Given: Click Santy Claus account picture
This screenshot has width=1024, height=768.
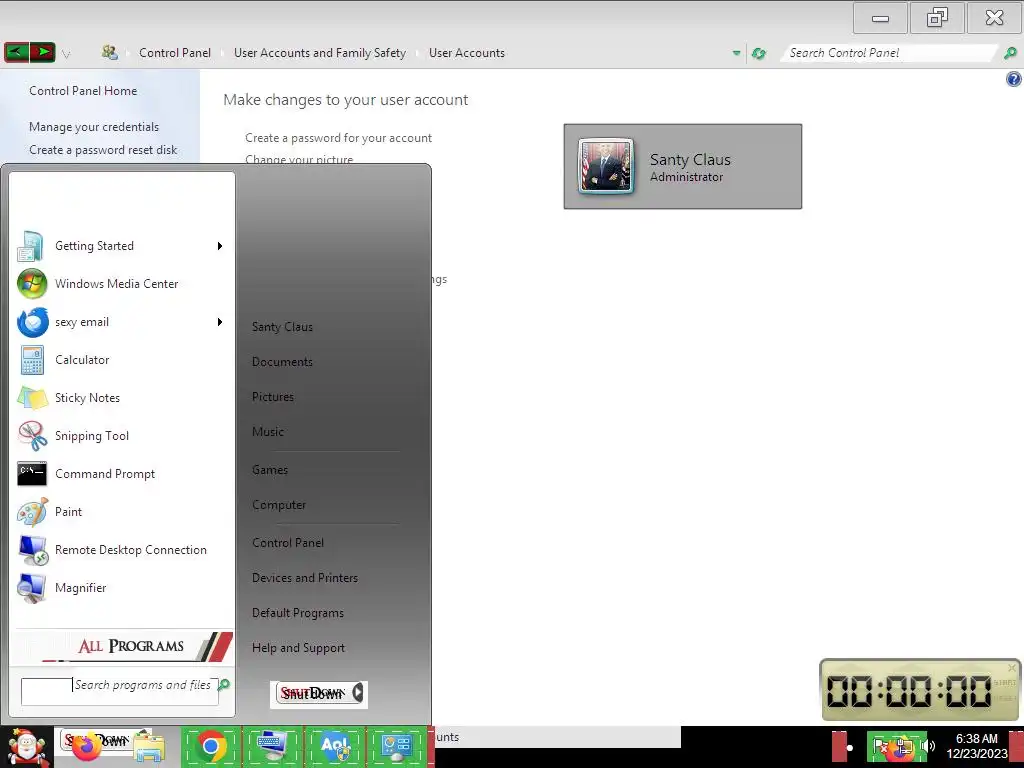Looking at the screenshot, I should click(x=605, y=166).
